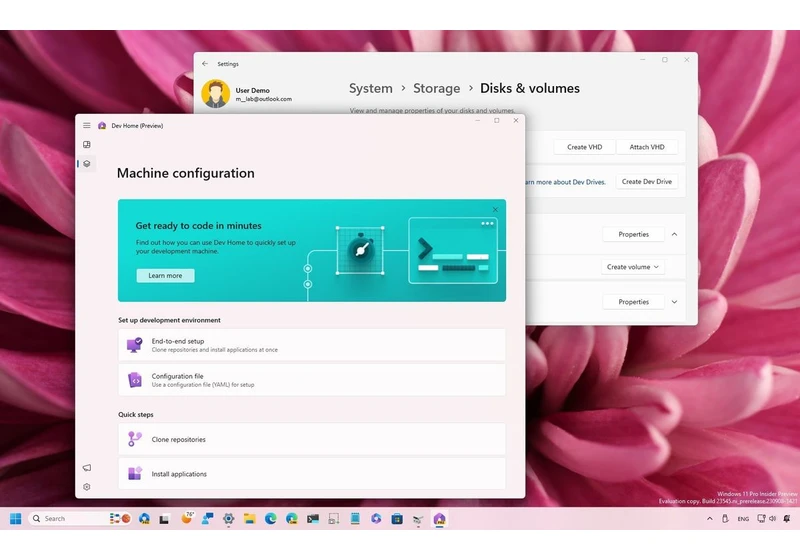Screen dimensions: 800x560
Task: Open notifications bell in the tray
Action: [x=787, y=519]
